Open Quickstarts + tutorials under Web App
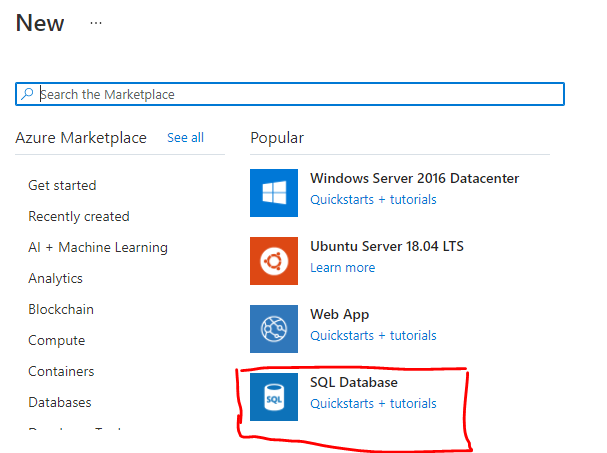Screen dimensions: 607x453 point(373,336)
